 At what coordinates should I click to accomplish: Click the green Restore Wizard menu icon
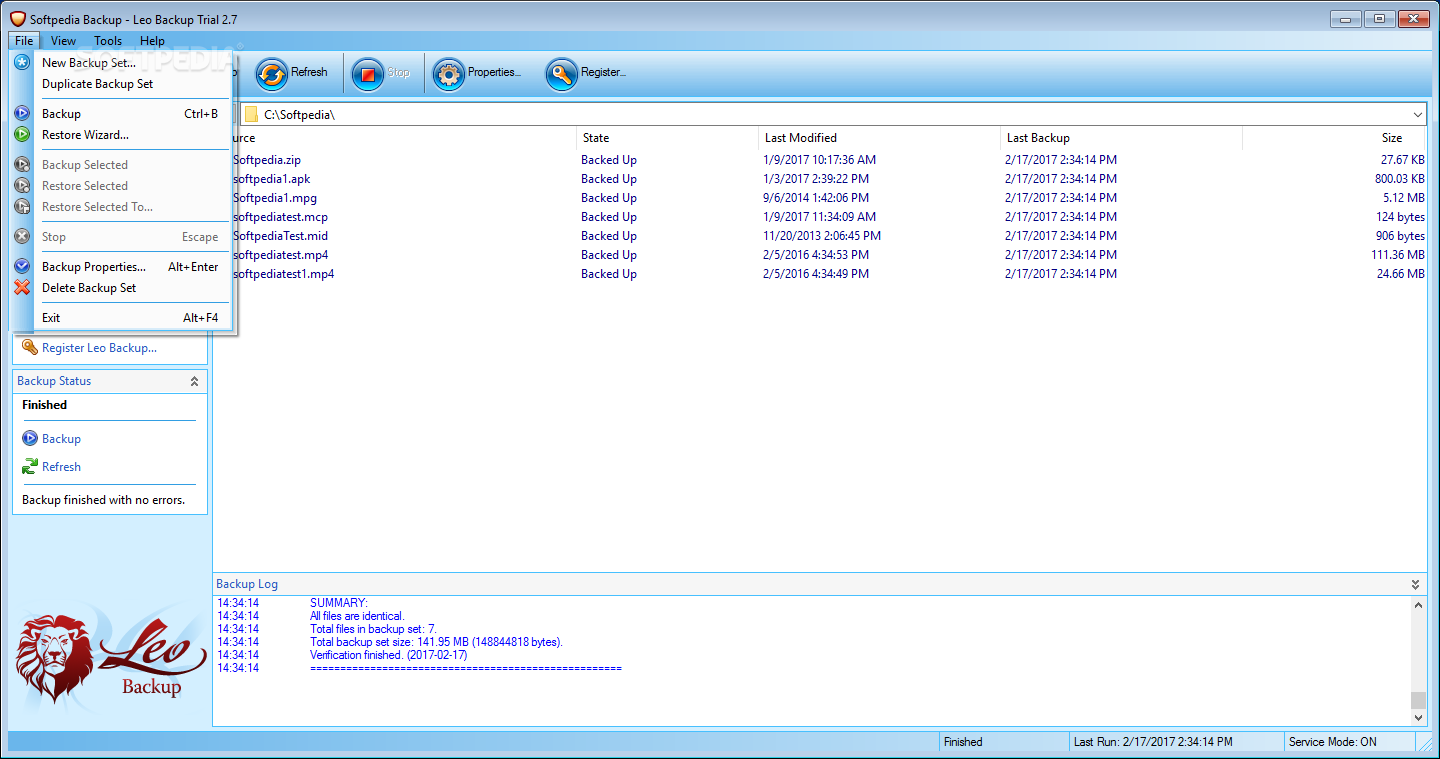[22, 134]
